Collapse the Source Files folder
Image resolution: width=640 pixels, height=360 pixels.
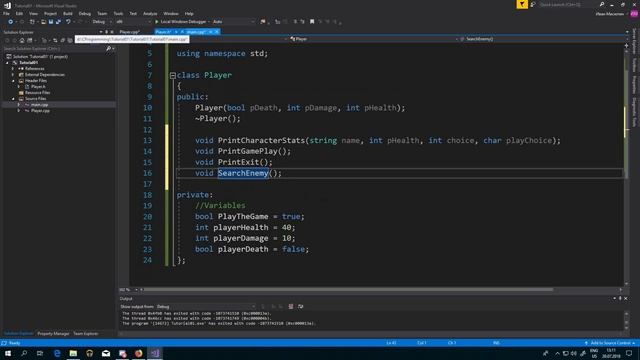(13, 99)
